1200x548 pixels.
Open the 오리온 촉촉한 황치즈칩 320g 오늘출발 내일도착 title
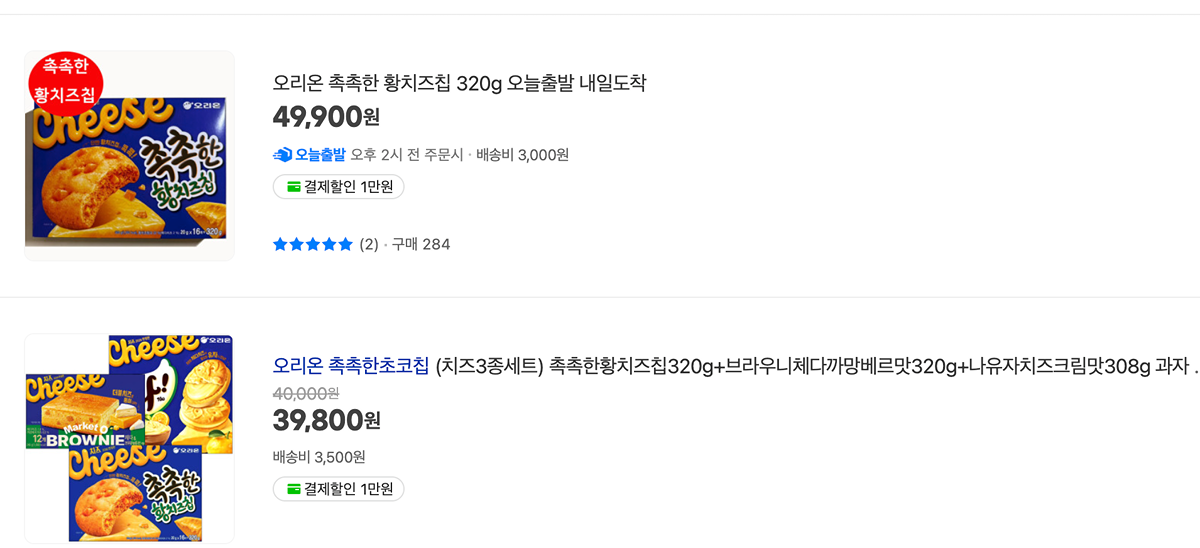pos(459,83)
